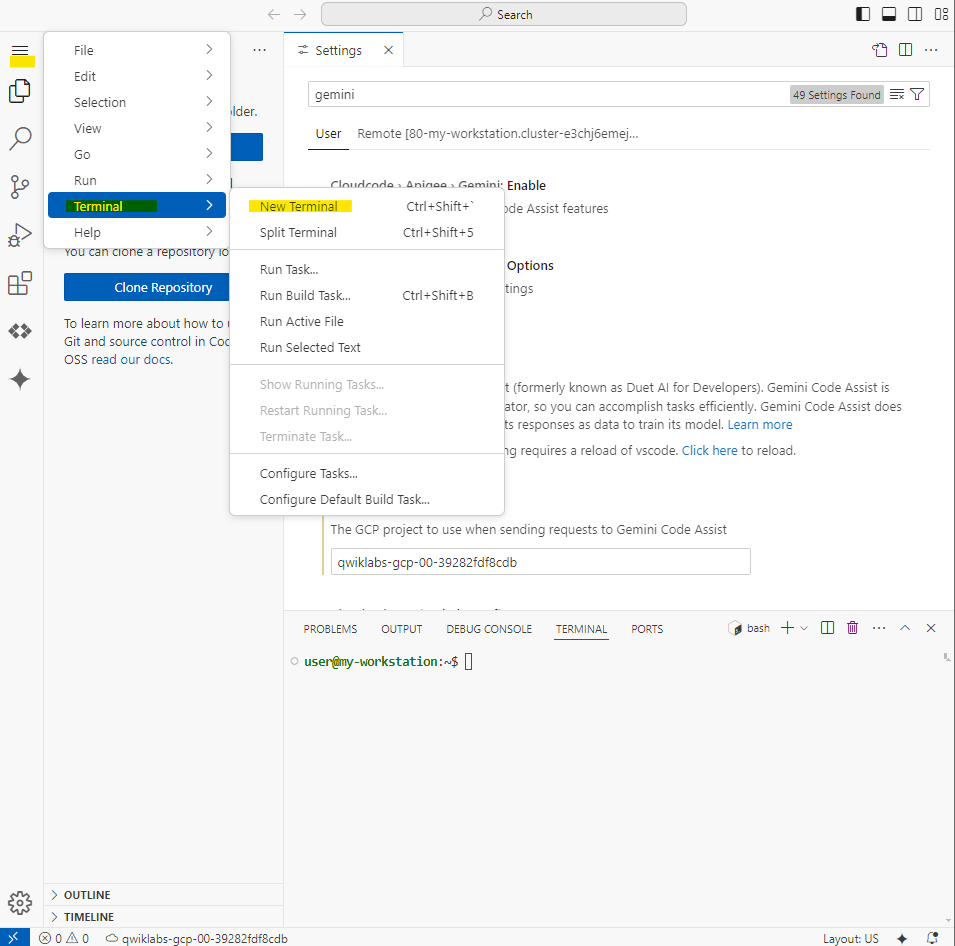
Task: Split the terminal pane
Action: tap(827, 628)
